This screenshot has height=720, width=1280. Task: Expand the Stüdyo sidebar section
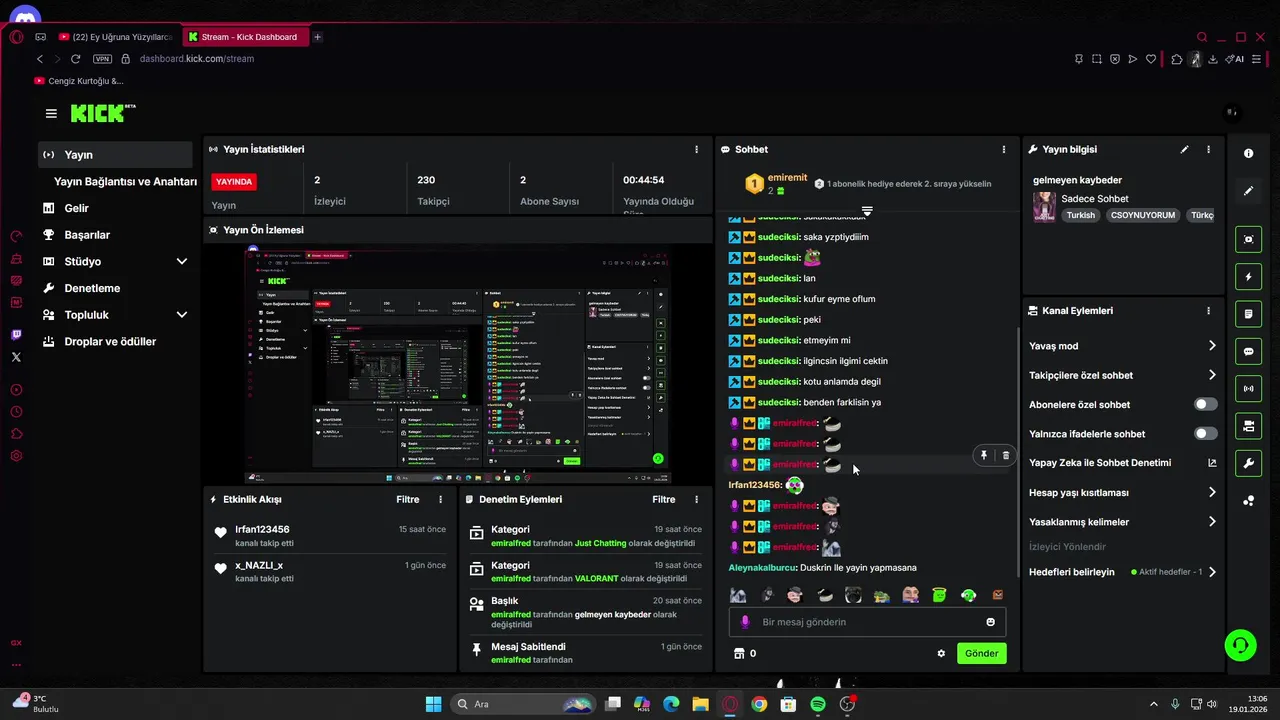pyautogui.click(x=182, y=262)
